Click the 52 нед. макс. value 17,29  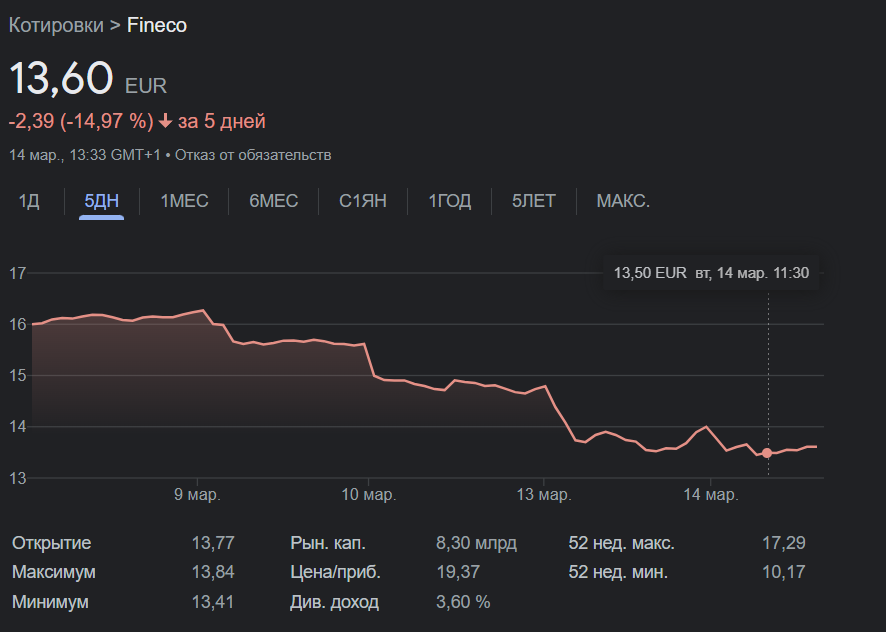[x=784, y=543]
